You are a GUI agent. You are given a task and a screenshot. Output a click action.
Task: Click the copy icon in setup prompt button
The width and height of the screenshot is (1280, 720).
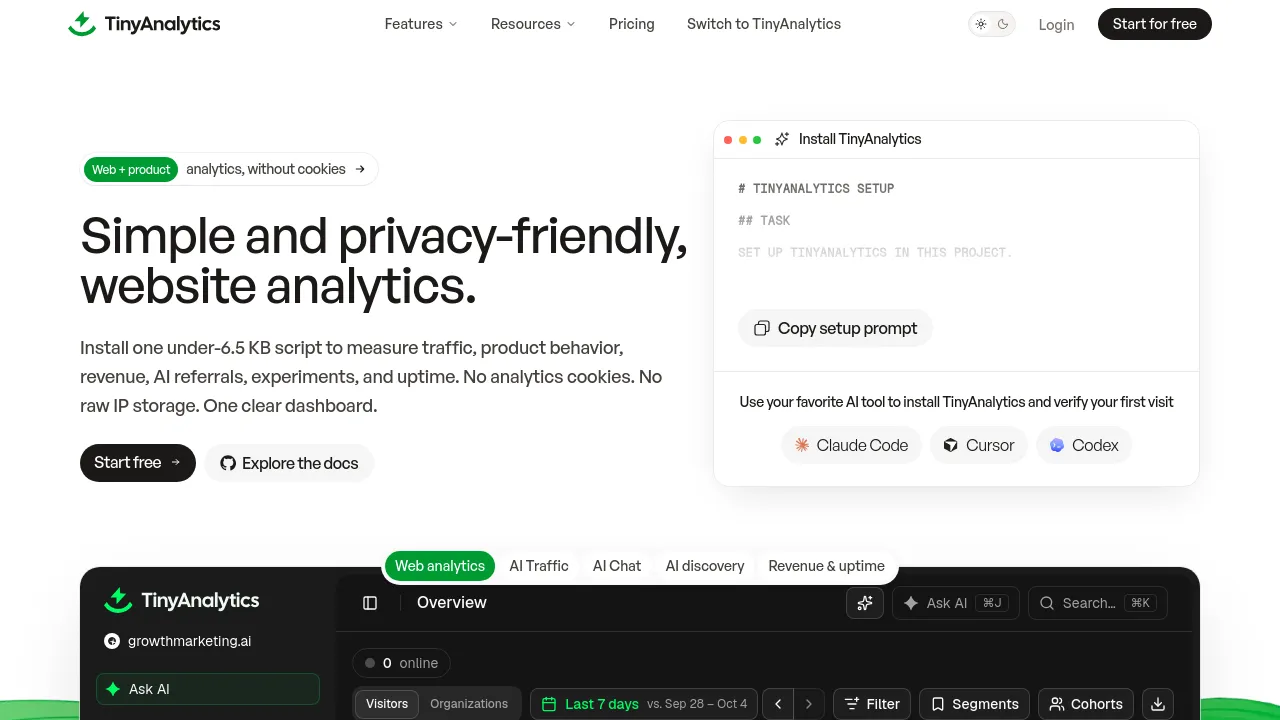762,328
